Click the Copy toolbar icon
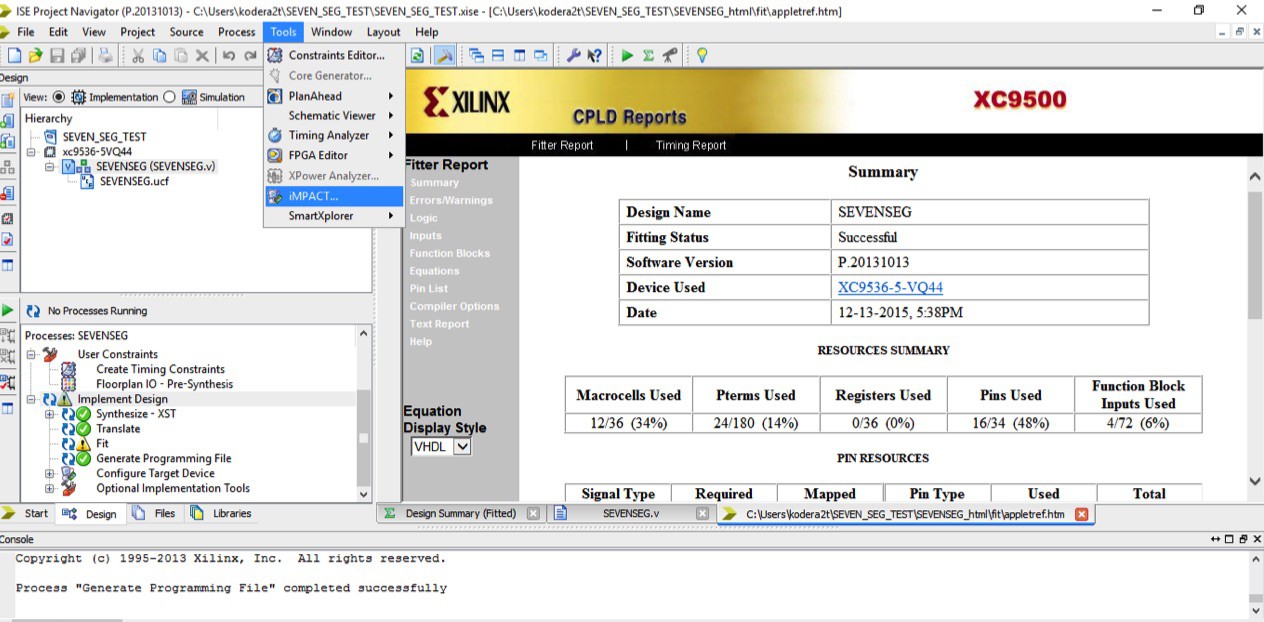Screen dimensions: 1264x622 [x=158, y=56]
